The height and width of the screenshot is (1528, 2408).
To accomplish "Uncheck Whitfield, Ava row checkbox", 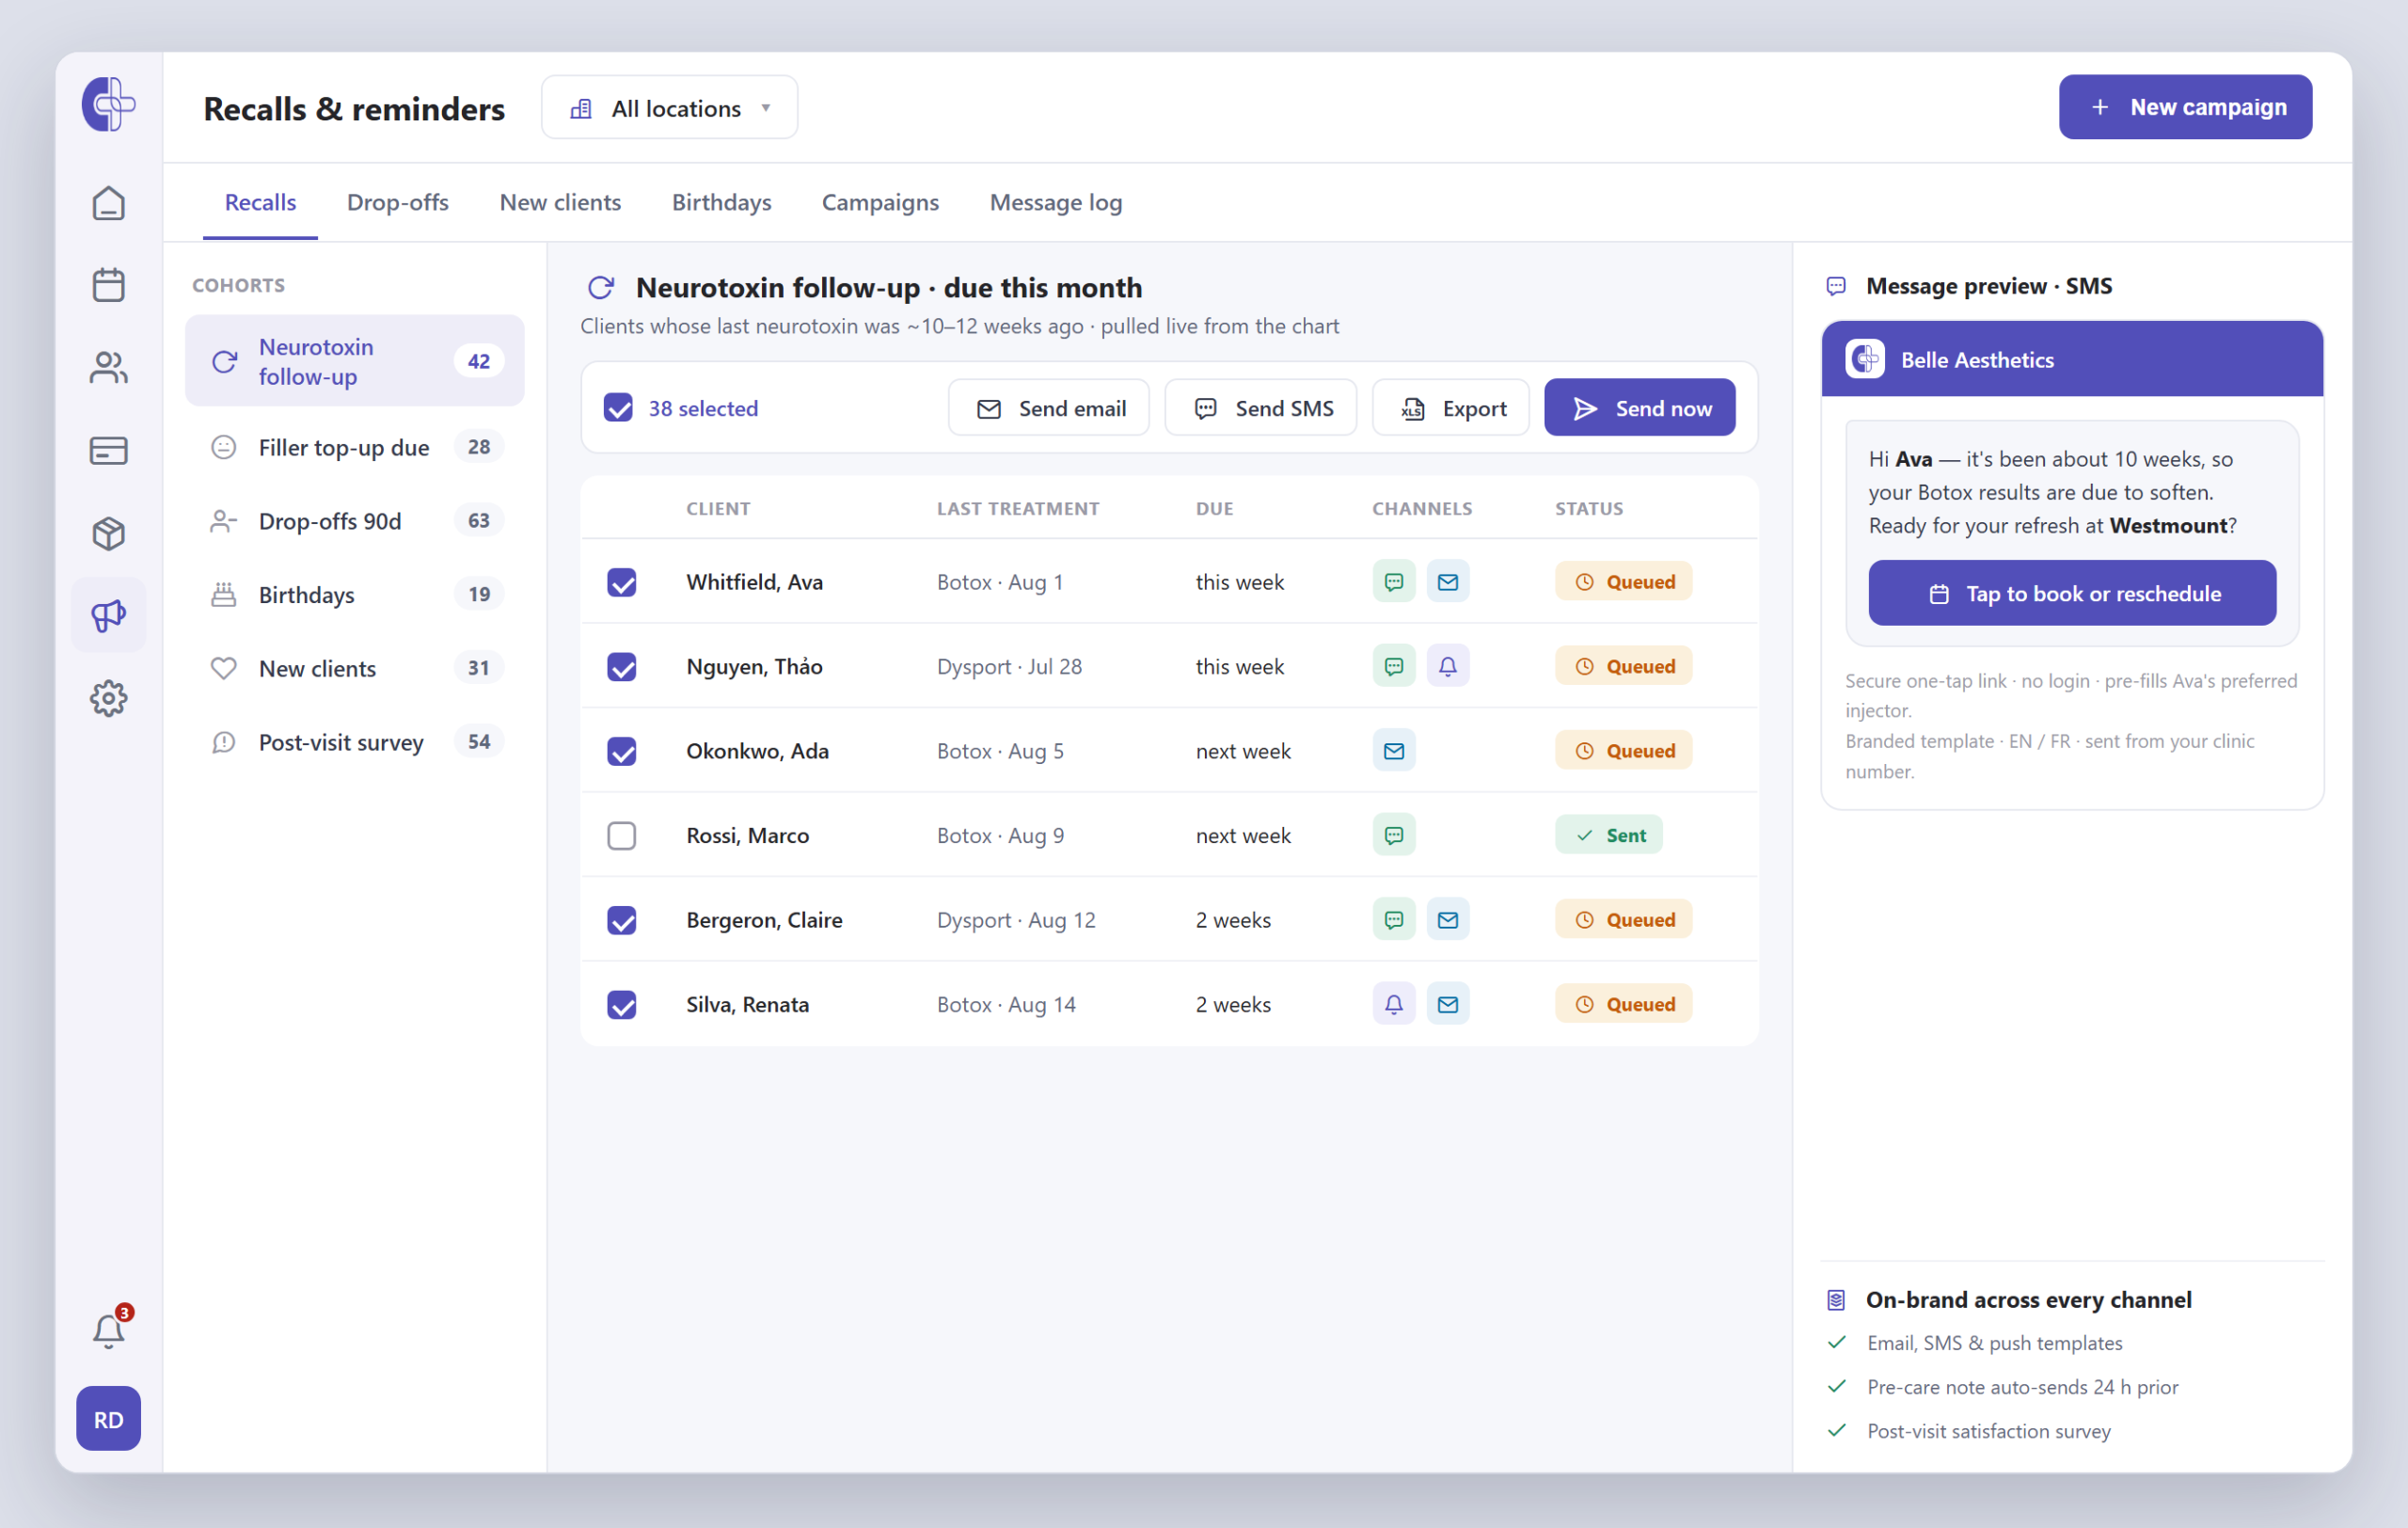I will [621, 582].
